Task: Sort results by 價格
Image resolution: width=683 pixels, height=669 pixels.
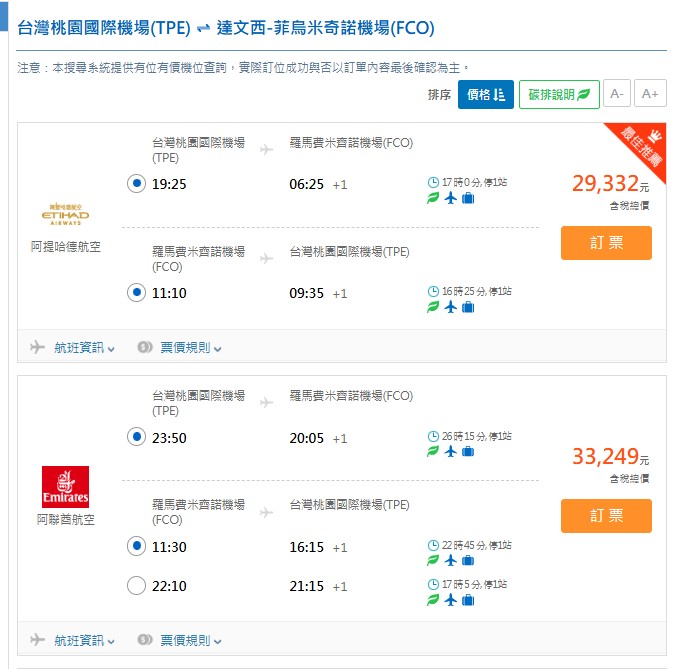Action: 486,95
